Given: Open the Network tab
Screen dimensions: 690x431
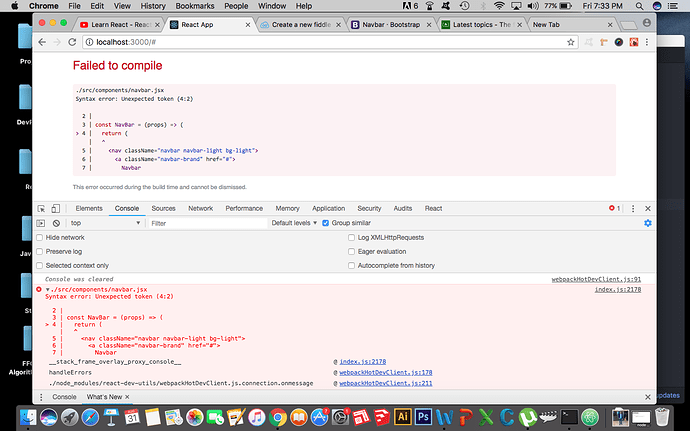Looking at the screenshot, I should (x=201, y=209).
